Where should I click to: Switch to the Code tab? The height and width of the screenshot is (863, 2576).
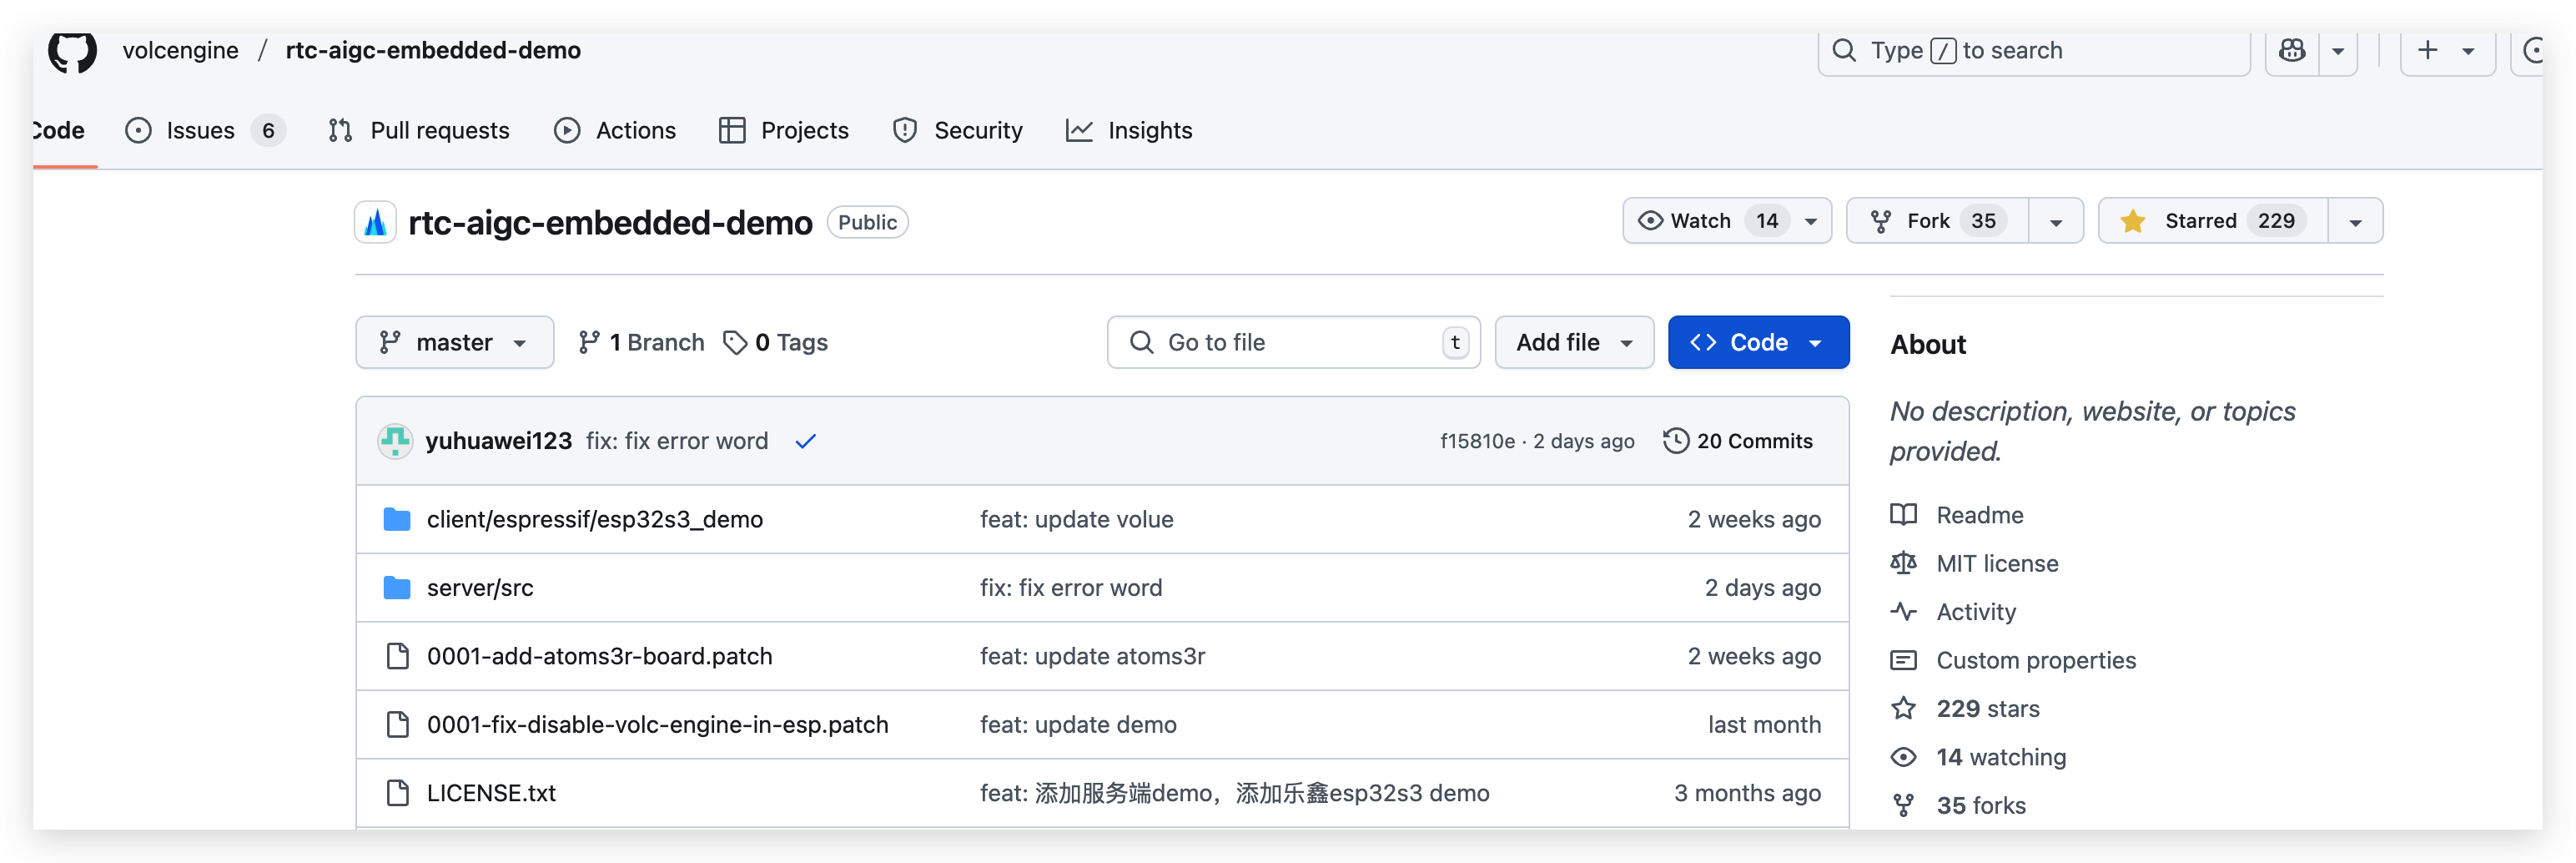(58, 130)
